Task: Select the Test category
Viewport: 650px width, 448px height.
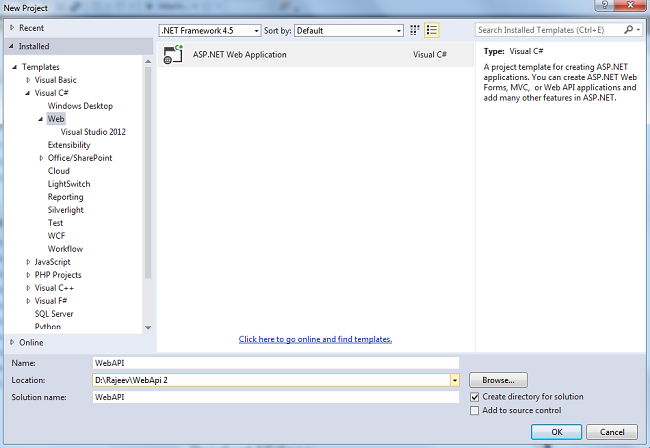Action: click(x=55, y=223)
